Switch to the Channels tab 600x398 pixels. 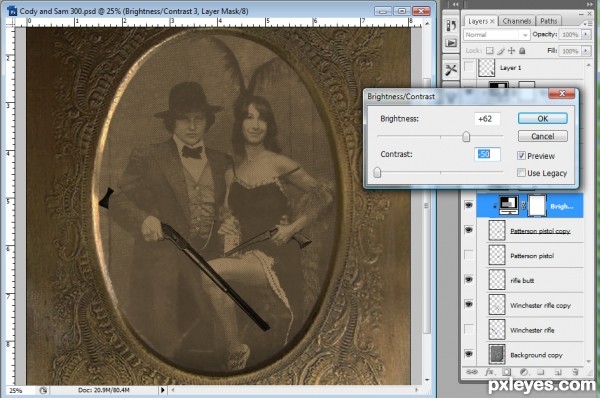pyautogui.click(x=517, y=21)
